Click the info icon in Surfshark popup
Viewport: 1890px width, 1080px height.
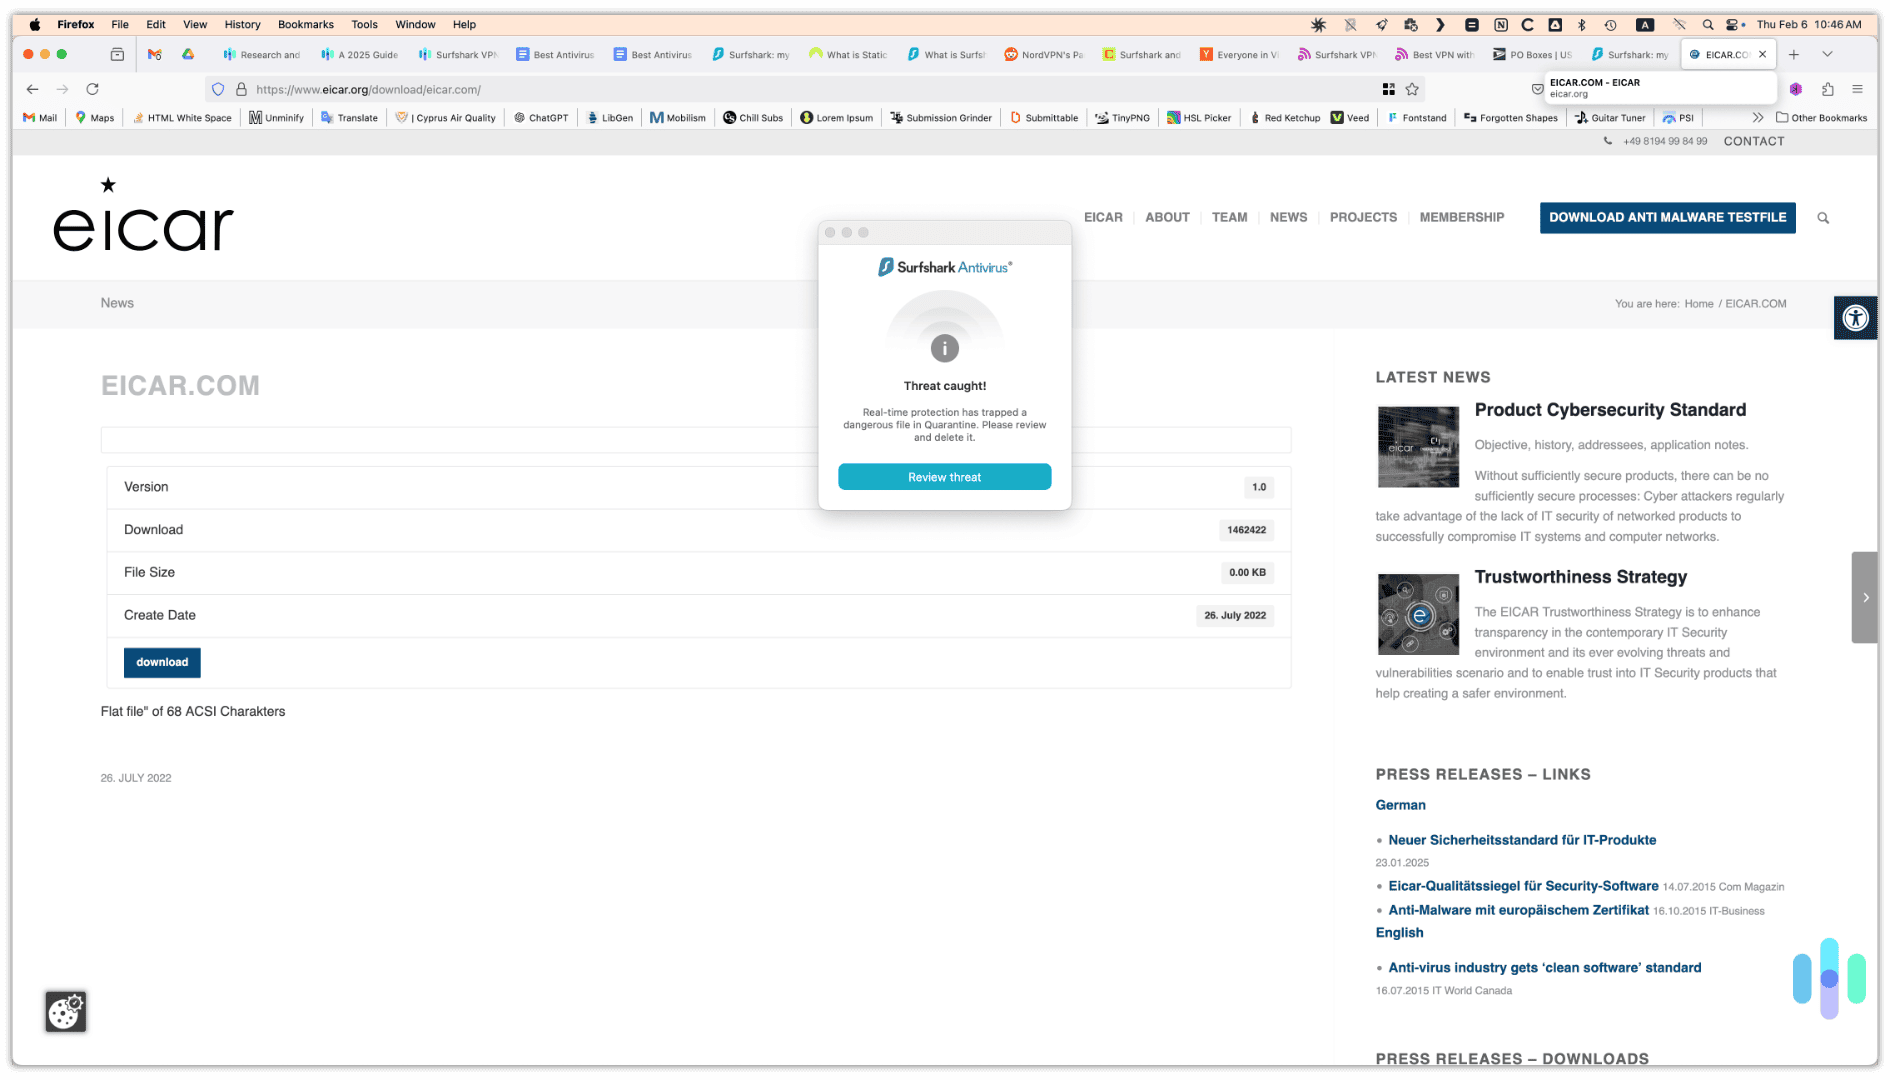pyautogui.click(x=944, y=348)
